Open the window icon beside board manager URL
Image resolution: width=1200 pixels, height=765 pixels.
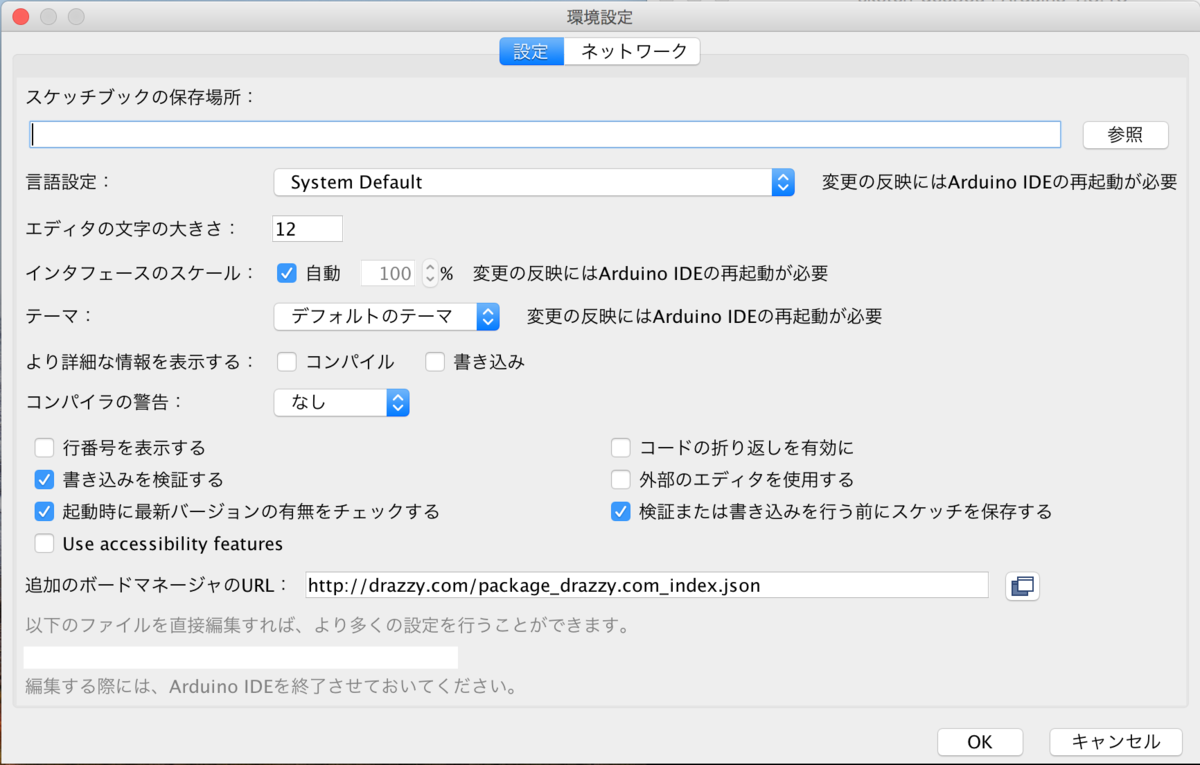[x=1022, y=585]
